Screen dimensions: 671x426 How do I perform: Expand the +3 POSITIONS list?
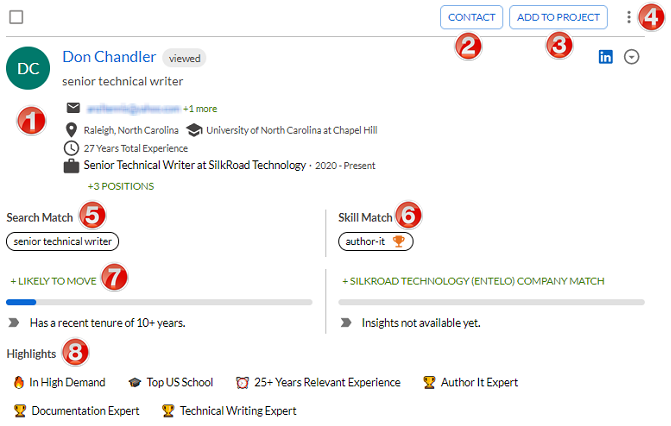pos(121,186)
